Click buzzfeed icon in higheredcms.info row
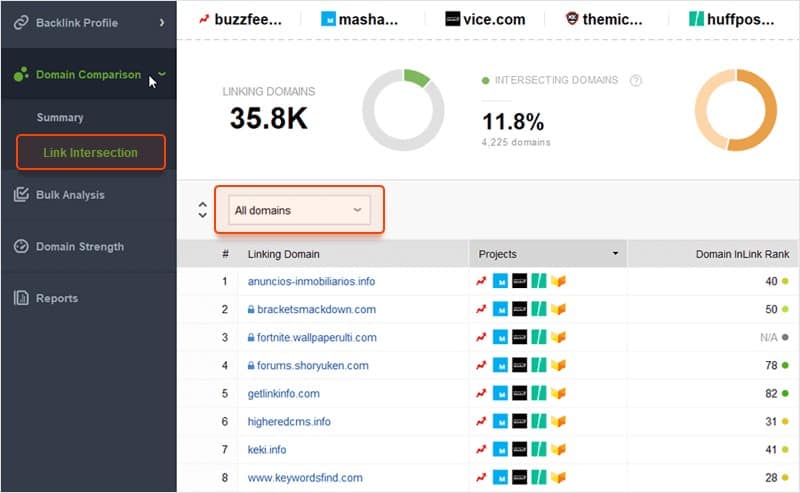Screen dimensions: 800x493 point(481,422)
